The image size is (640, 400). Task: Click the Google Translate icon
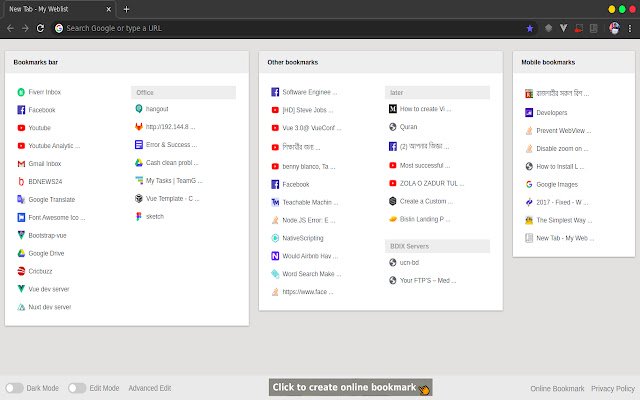click(21, 200)
